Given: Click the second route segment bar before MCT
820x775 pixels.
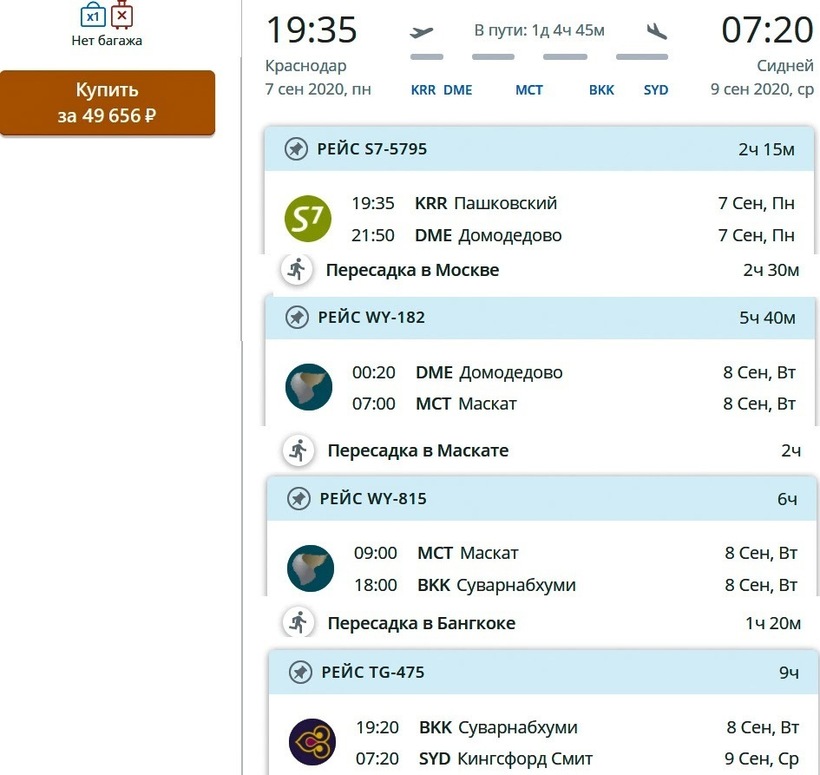Looking at the screenshot, I should [x=493, y=57].
